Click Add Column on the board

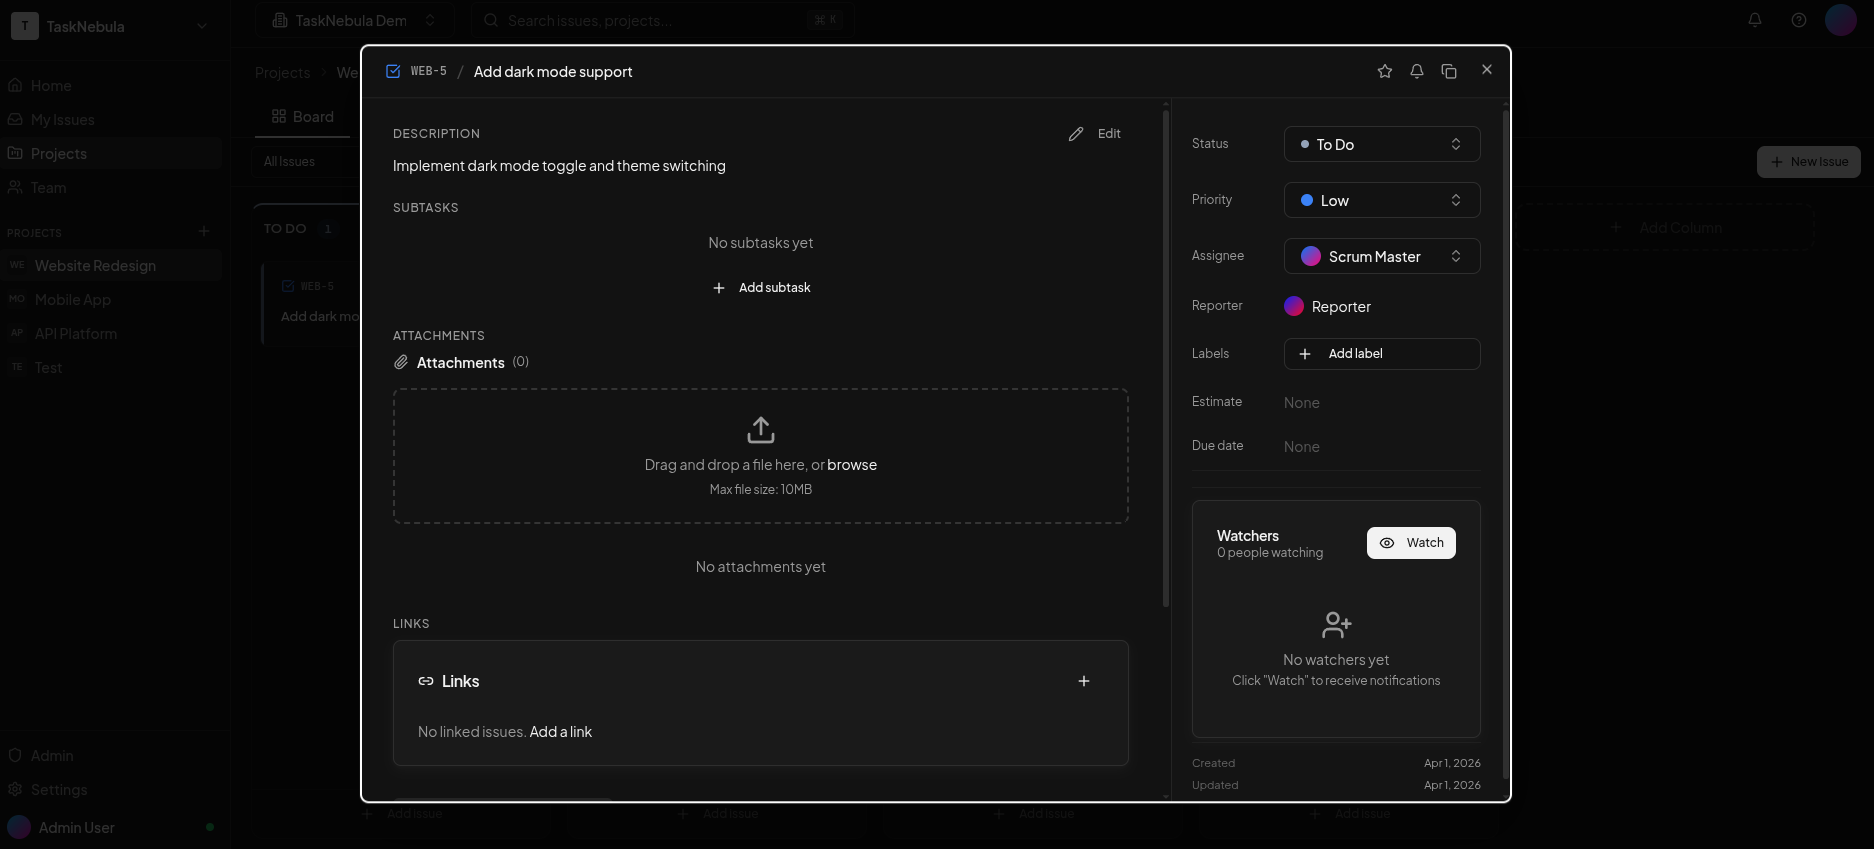pos(1665,228)
